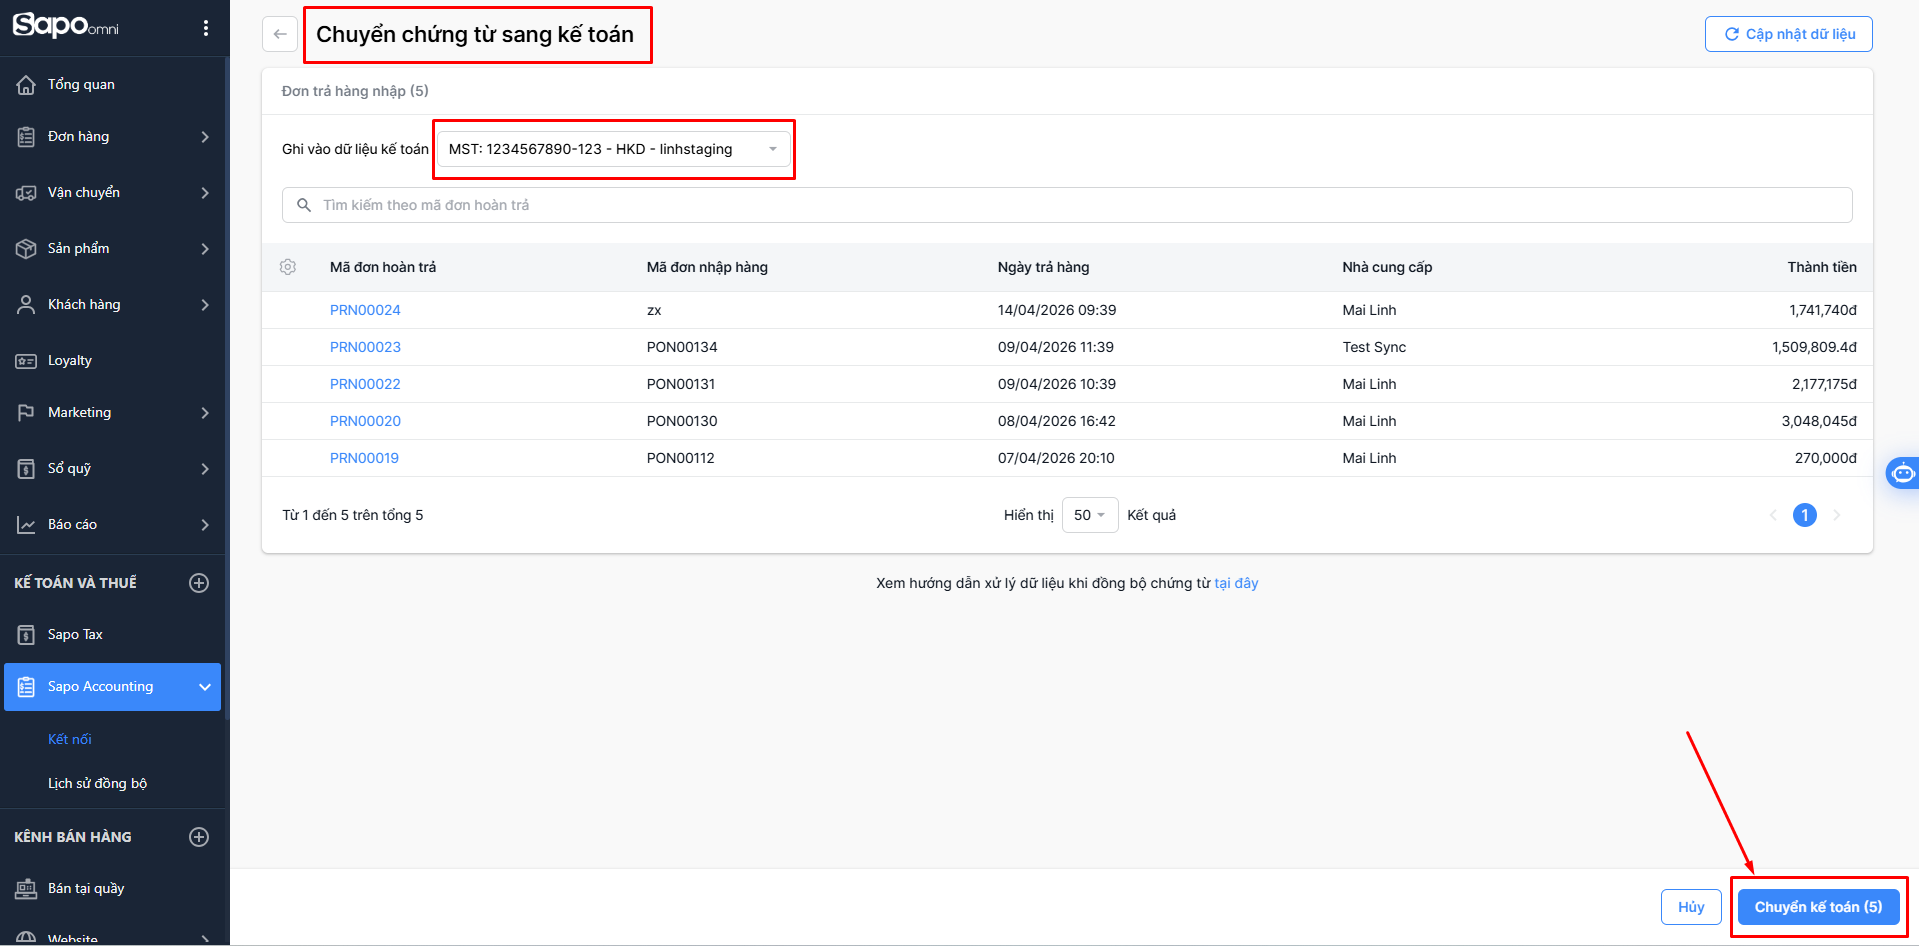Viewport: 1919px width, 946px height.
Task: Open the three-dot menu beside the Sapo logo
Action: (x=206, y=28)
